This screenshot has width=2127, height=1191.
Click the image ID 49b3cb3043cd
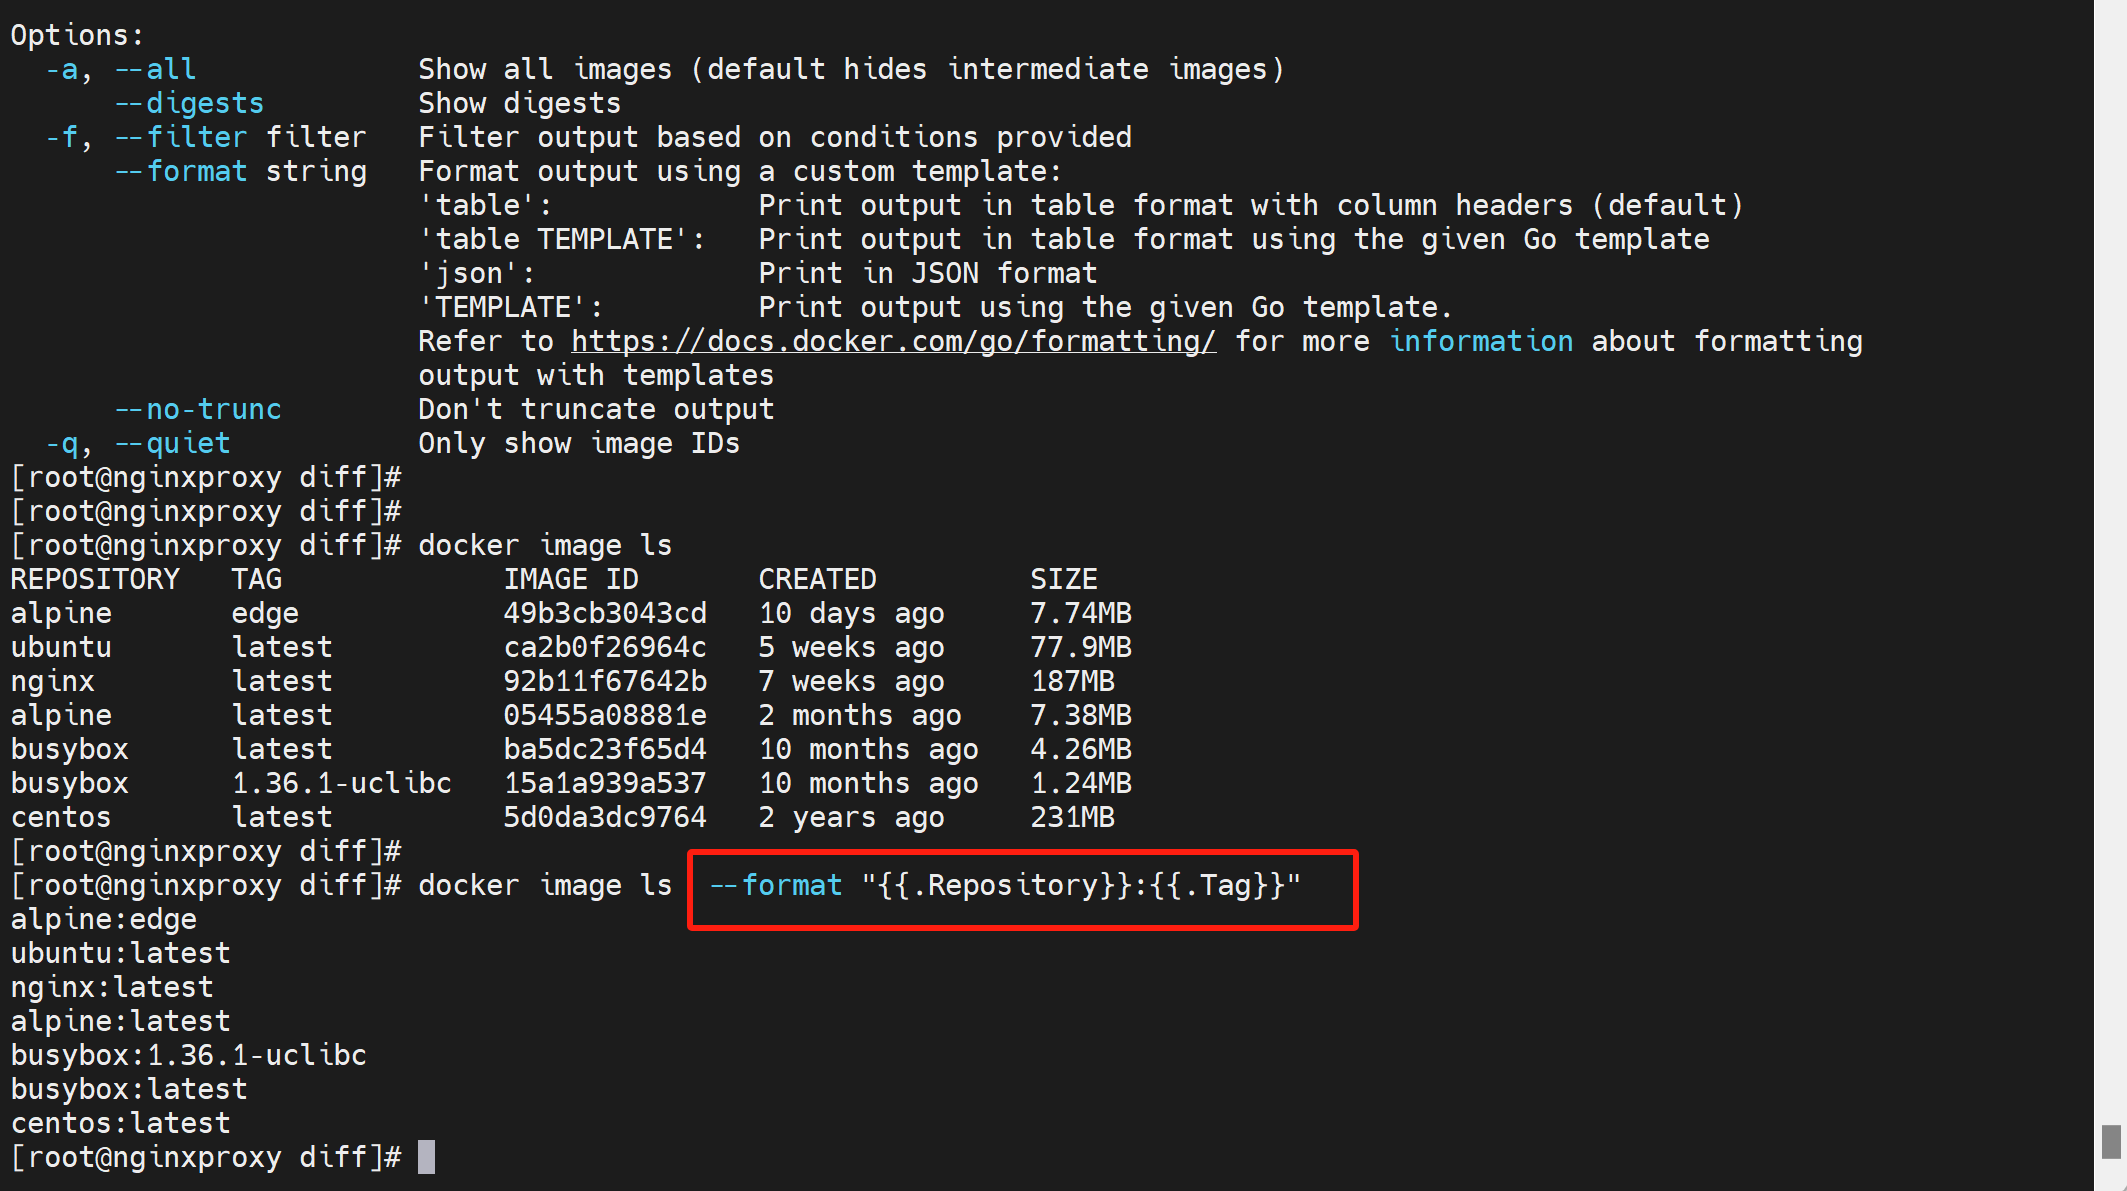coord(604,613)
